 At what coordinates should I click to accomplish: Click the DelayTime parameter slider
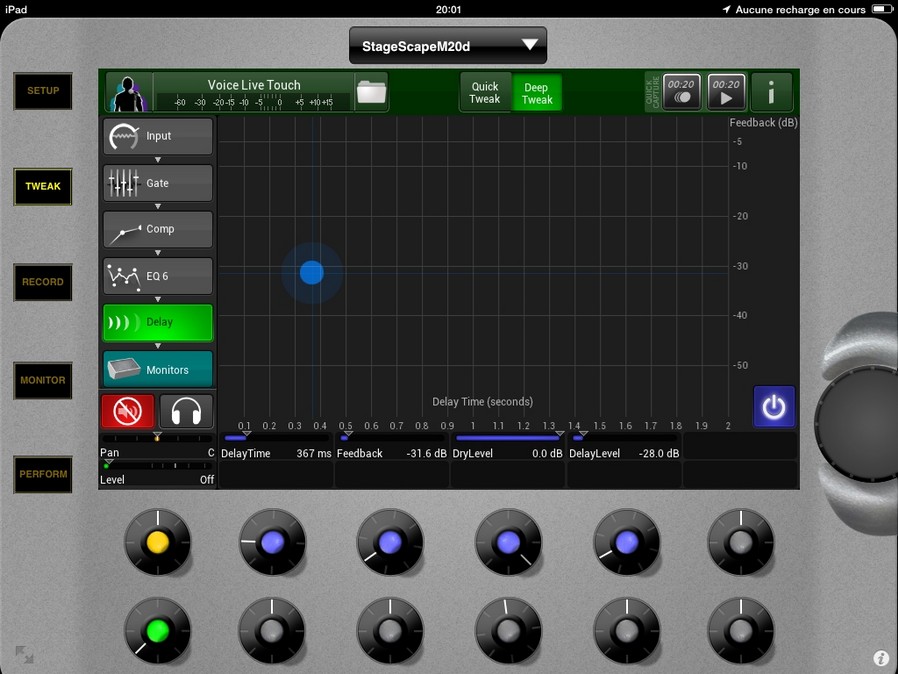click(x=275, y=438)
